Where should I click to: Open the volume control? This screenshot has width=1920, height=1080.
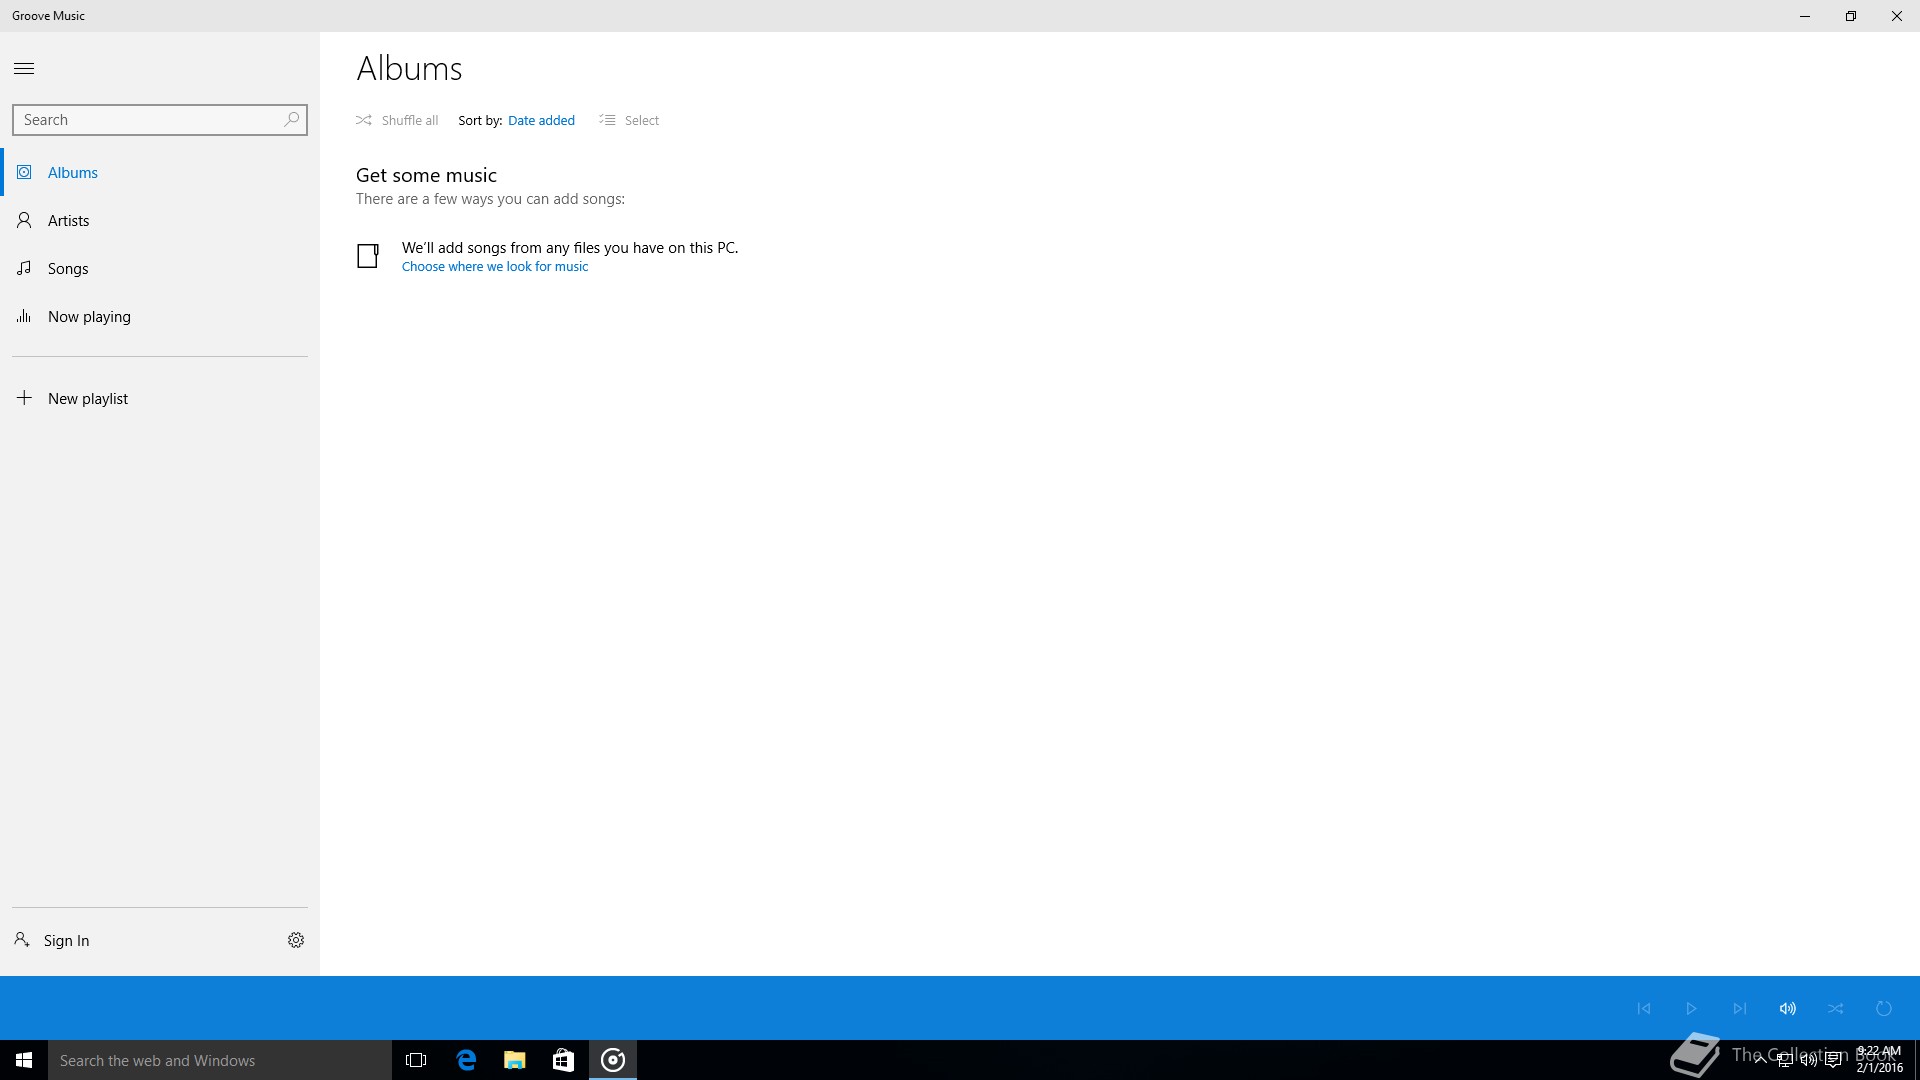tap(1788, 1008)
